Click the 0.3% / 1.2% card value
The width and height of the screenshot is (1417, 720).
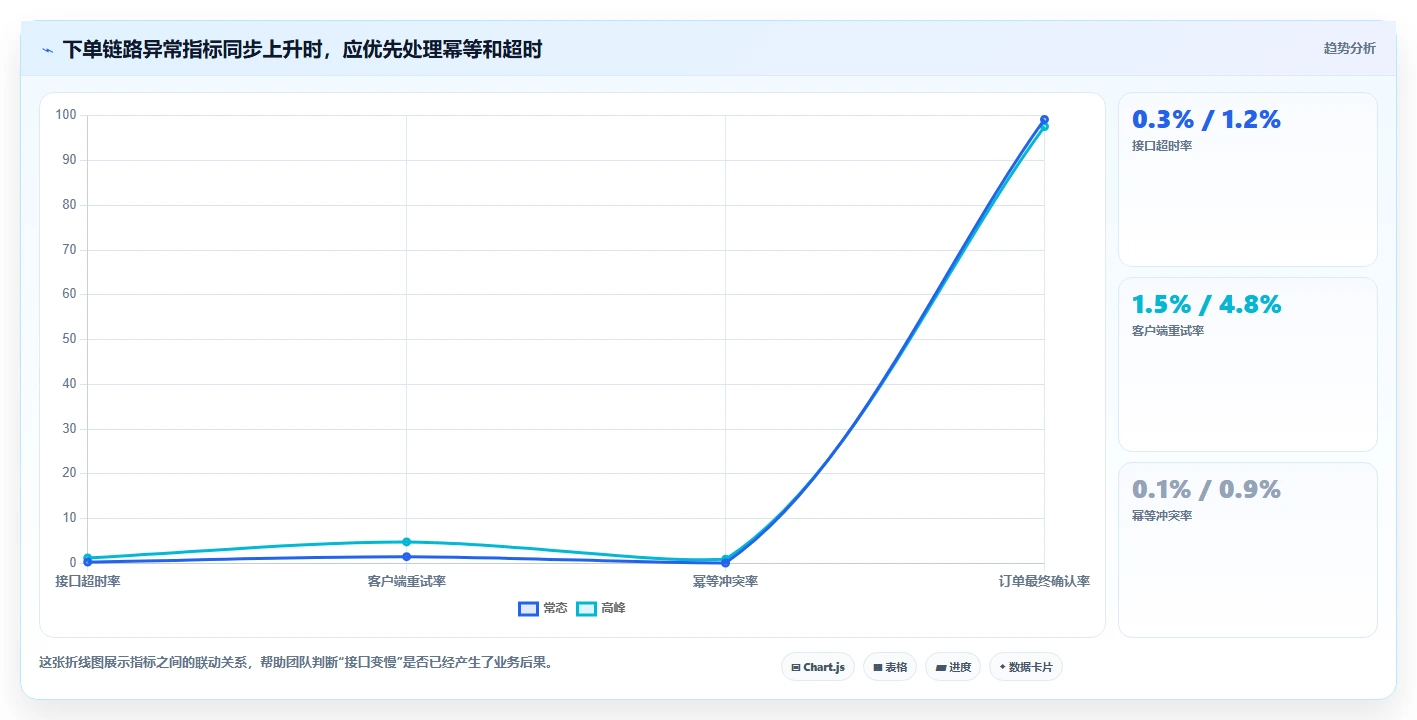click(x=1206, y=119)
